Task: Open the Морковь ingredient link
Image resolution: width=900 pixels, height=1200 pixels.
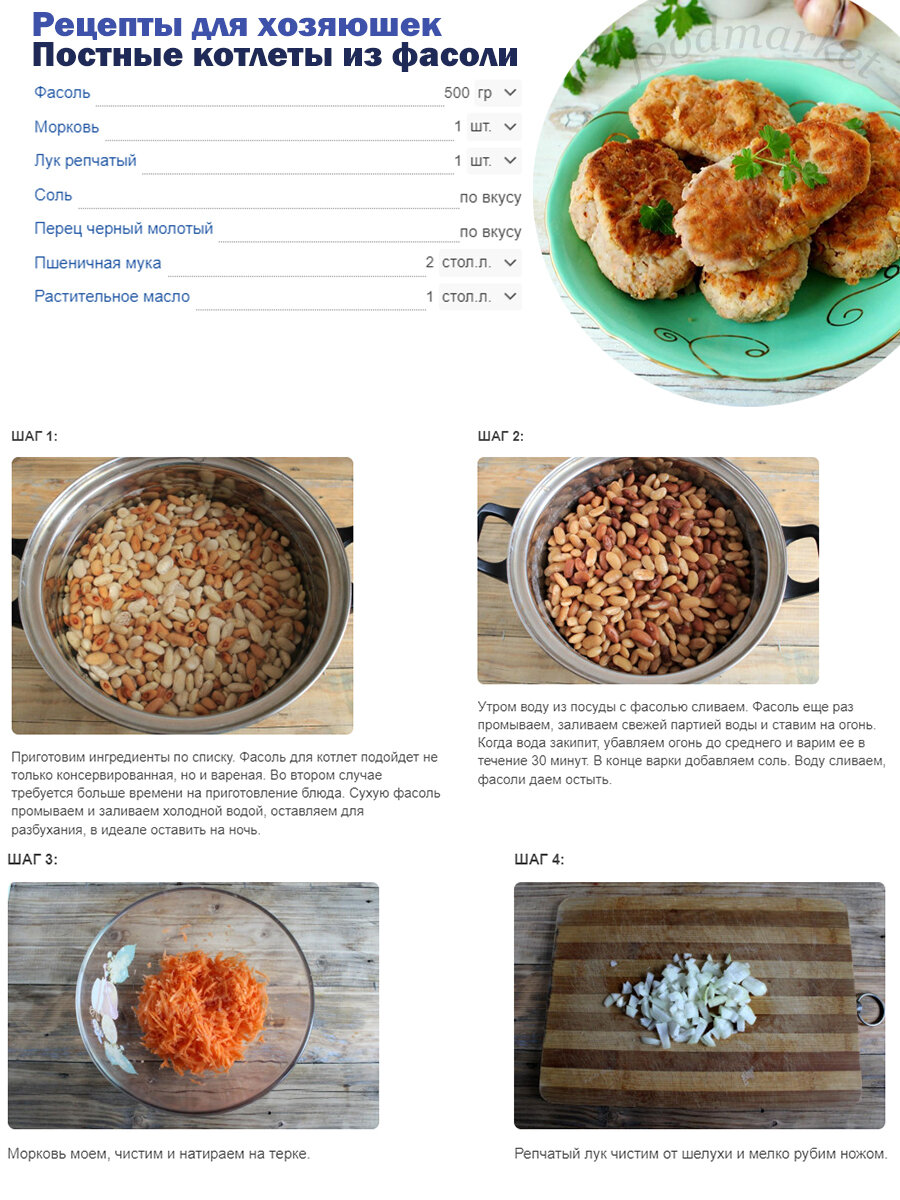Action: (x=67, y=127)
